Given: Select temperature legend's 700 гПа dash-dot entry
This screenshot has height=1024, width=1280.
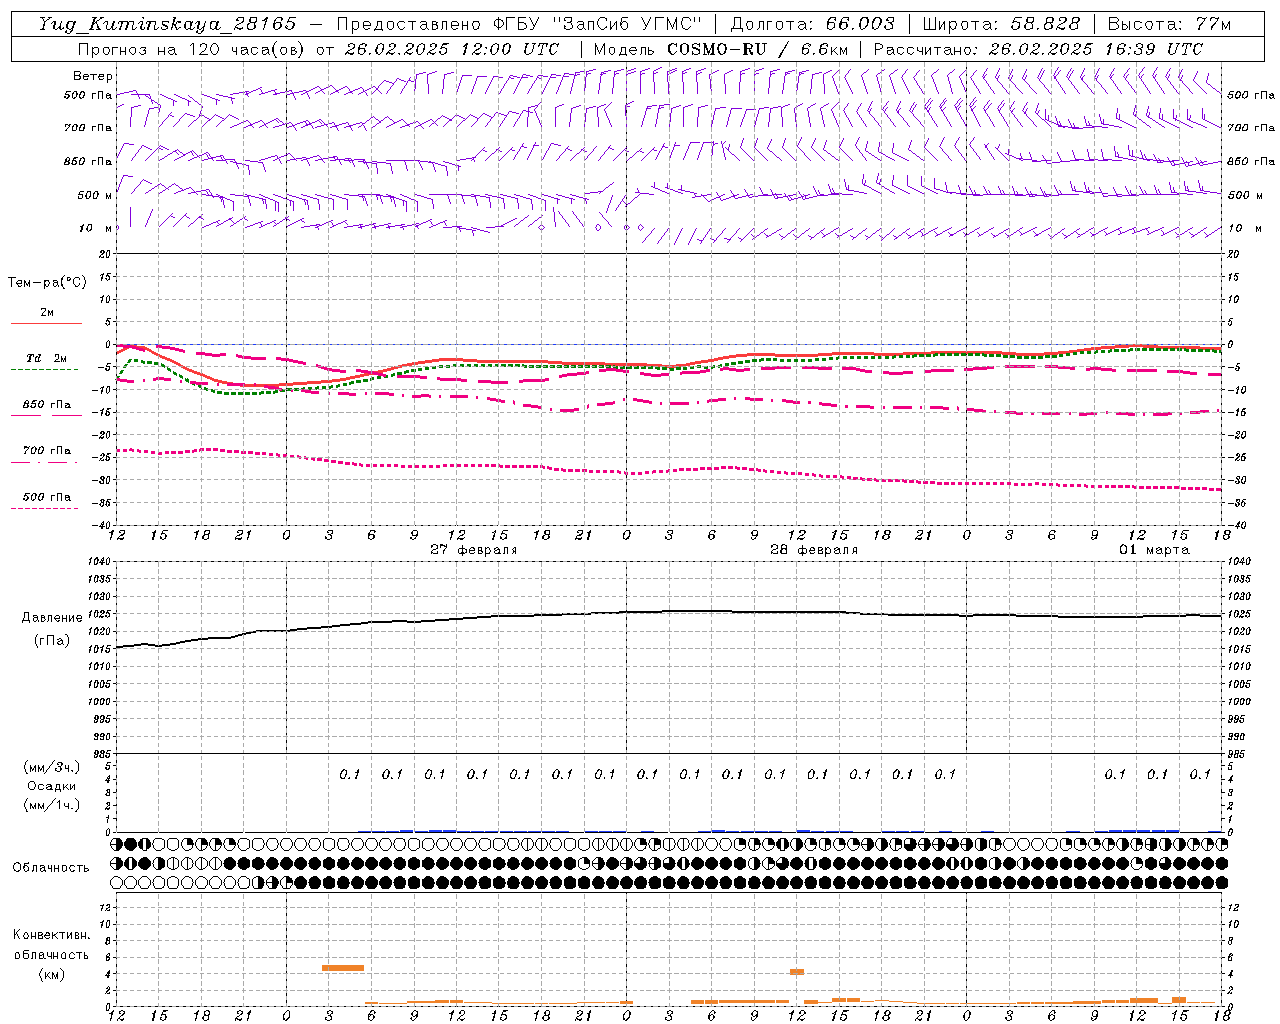Looking at the screenshot, I should (45, 452).
